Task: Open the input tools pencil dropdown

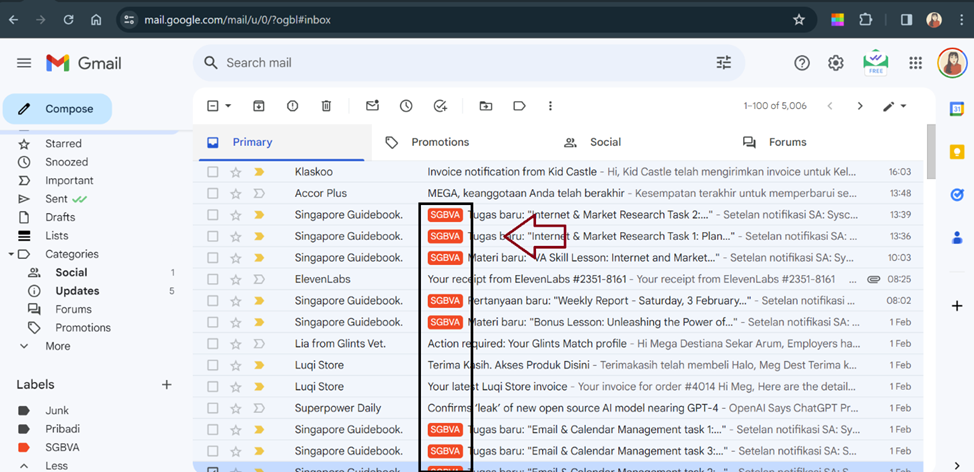Action: pyautogui.click(x=894, y=106)
